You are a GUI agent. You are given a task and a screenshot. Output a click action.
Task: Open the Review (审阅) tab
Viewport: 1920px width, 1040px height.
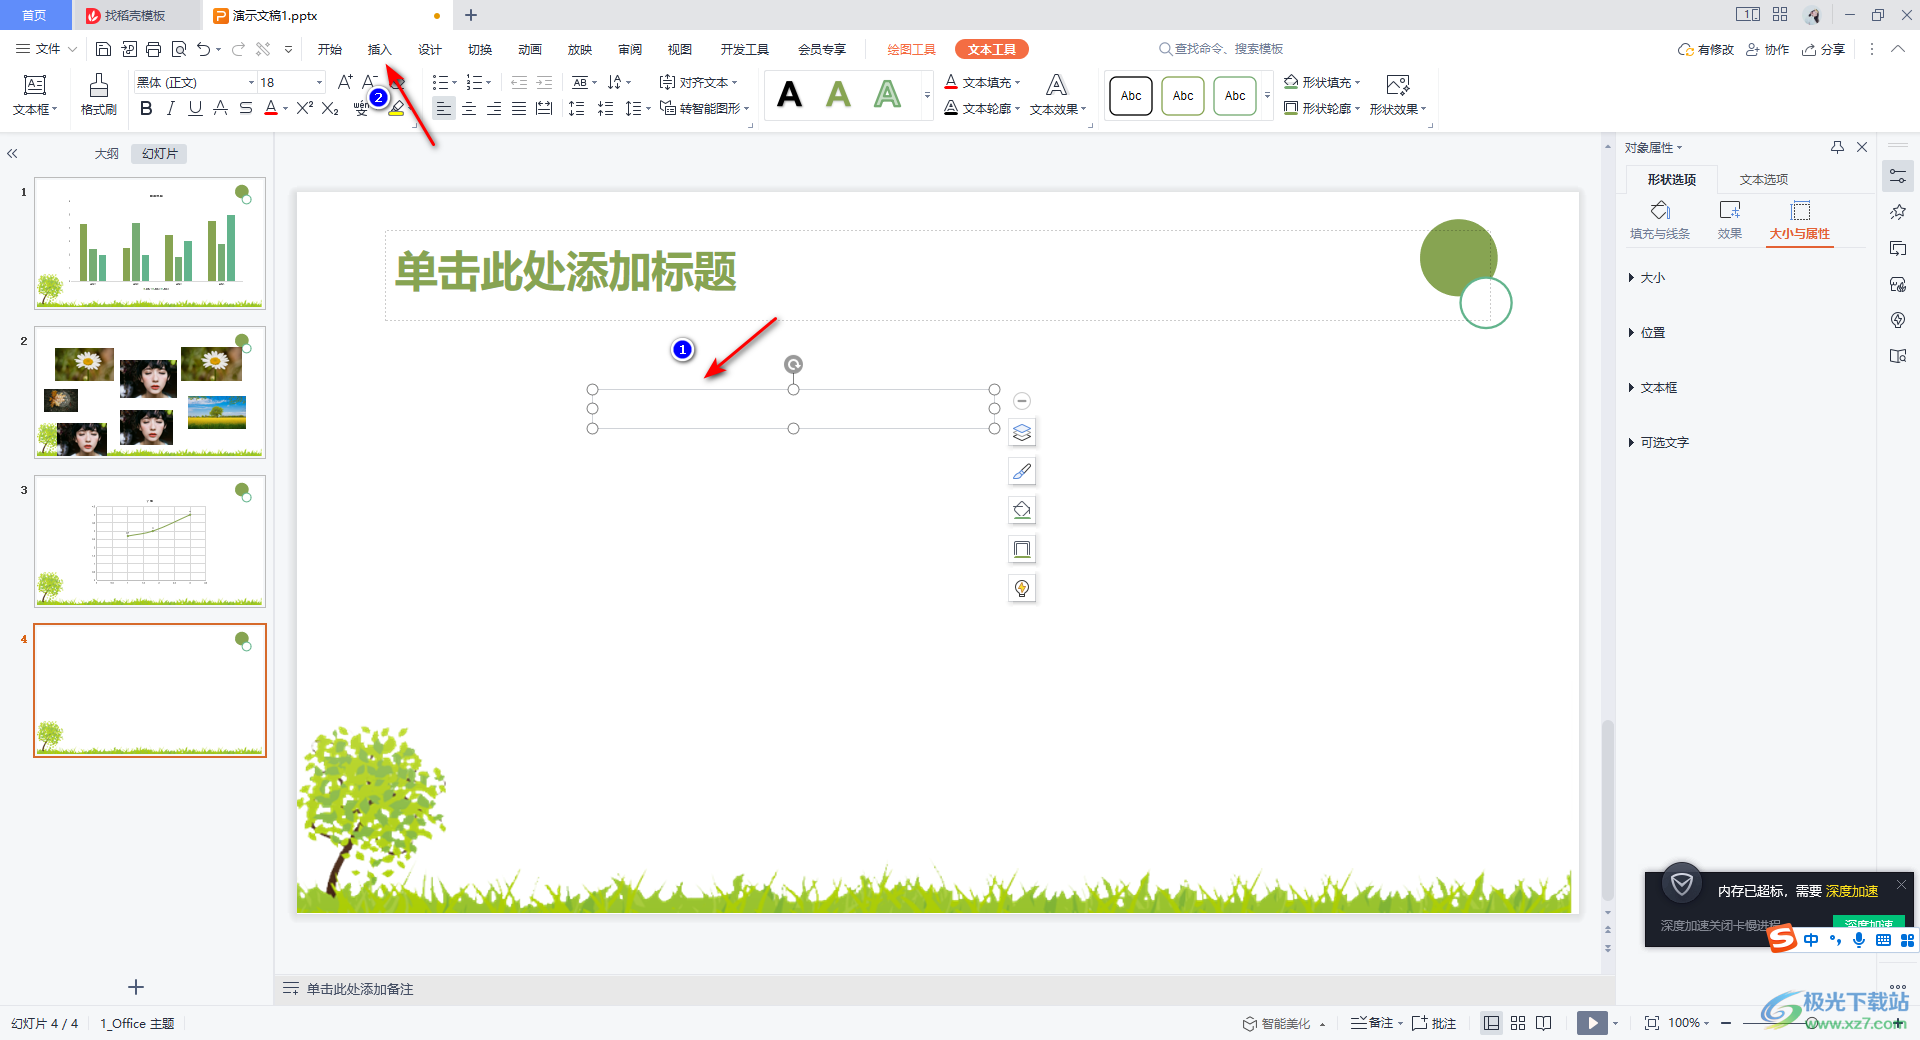point(630,49)
